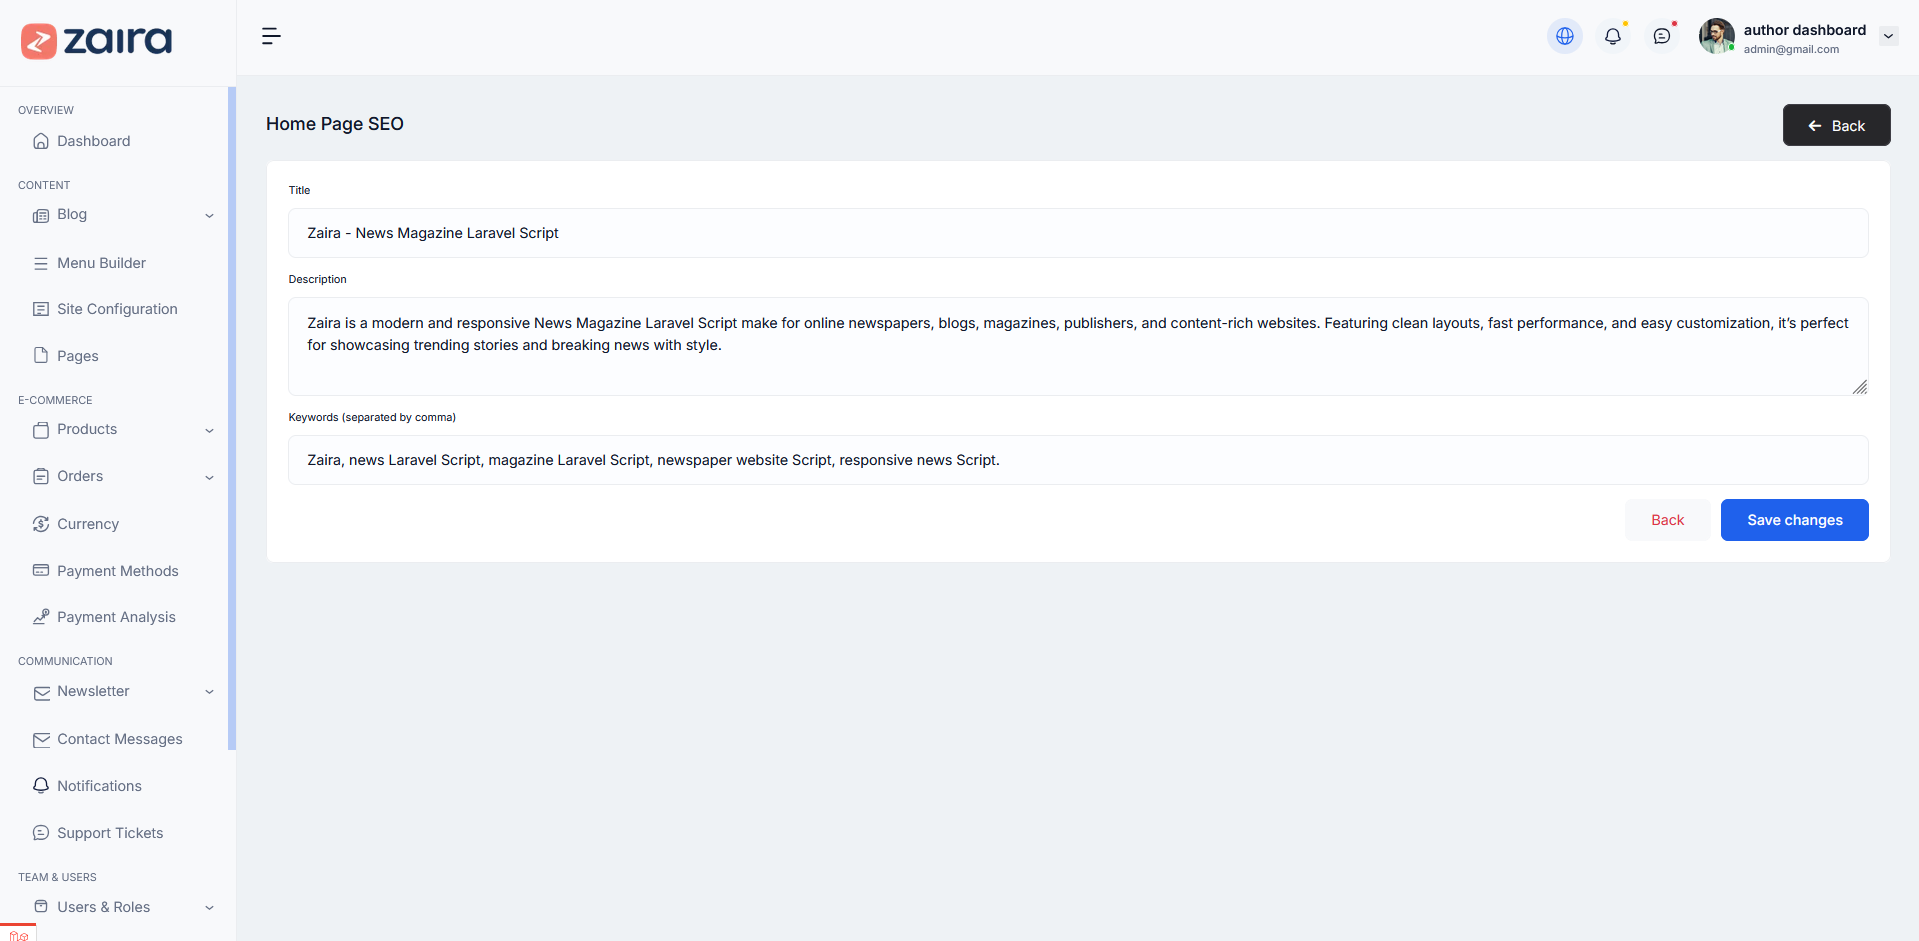Go to Payment Analysis page
1919x941 pixels.
[x=116, y=617]
